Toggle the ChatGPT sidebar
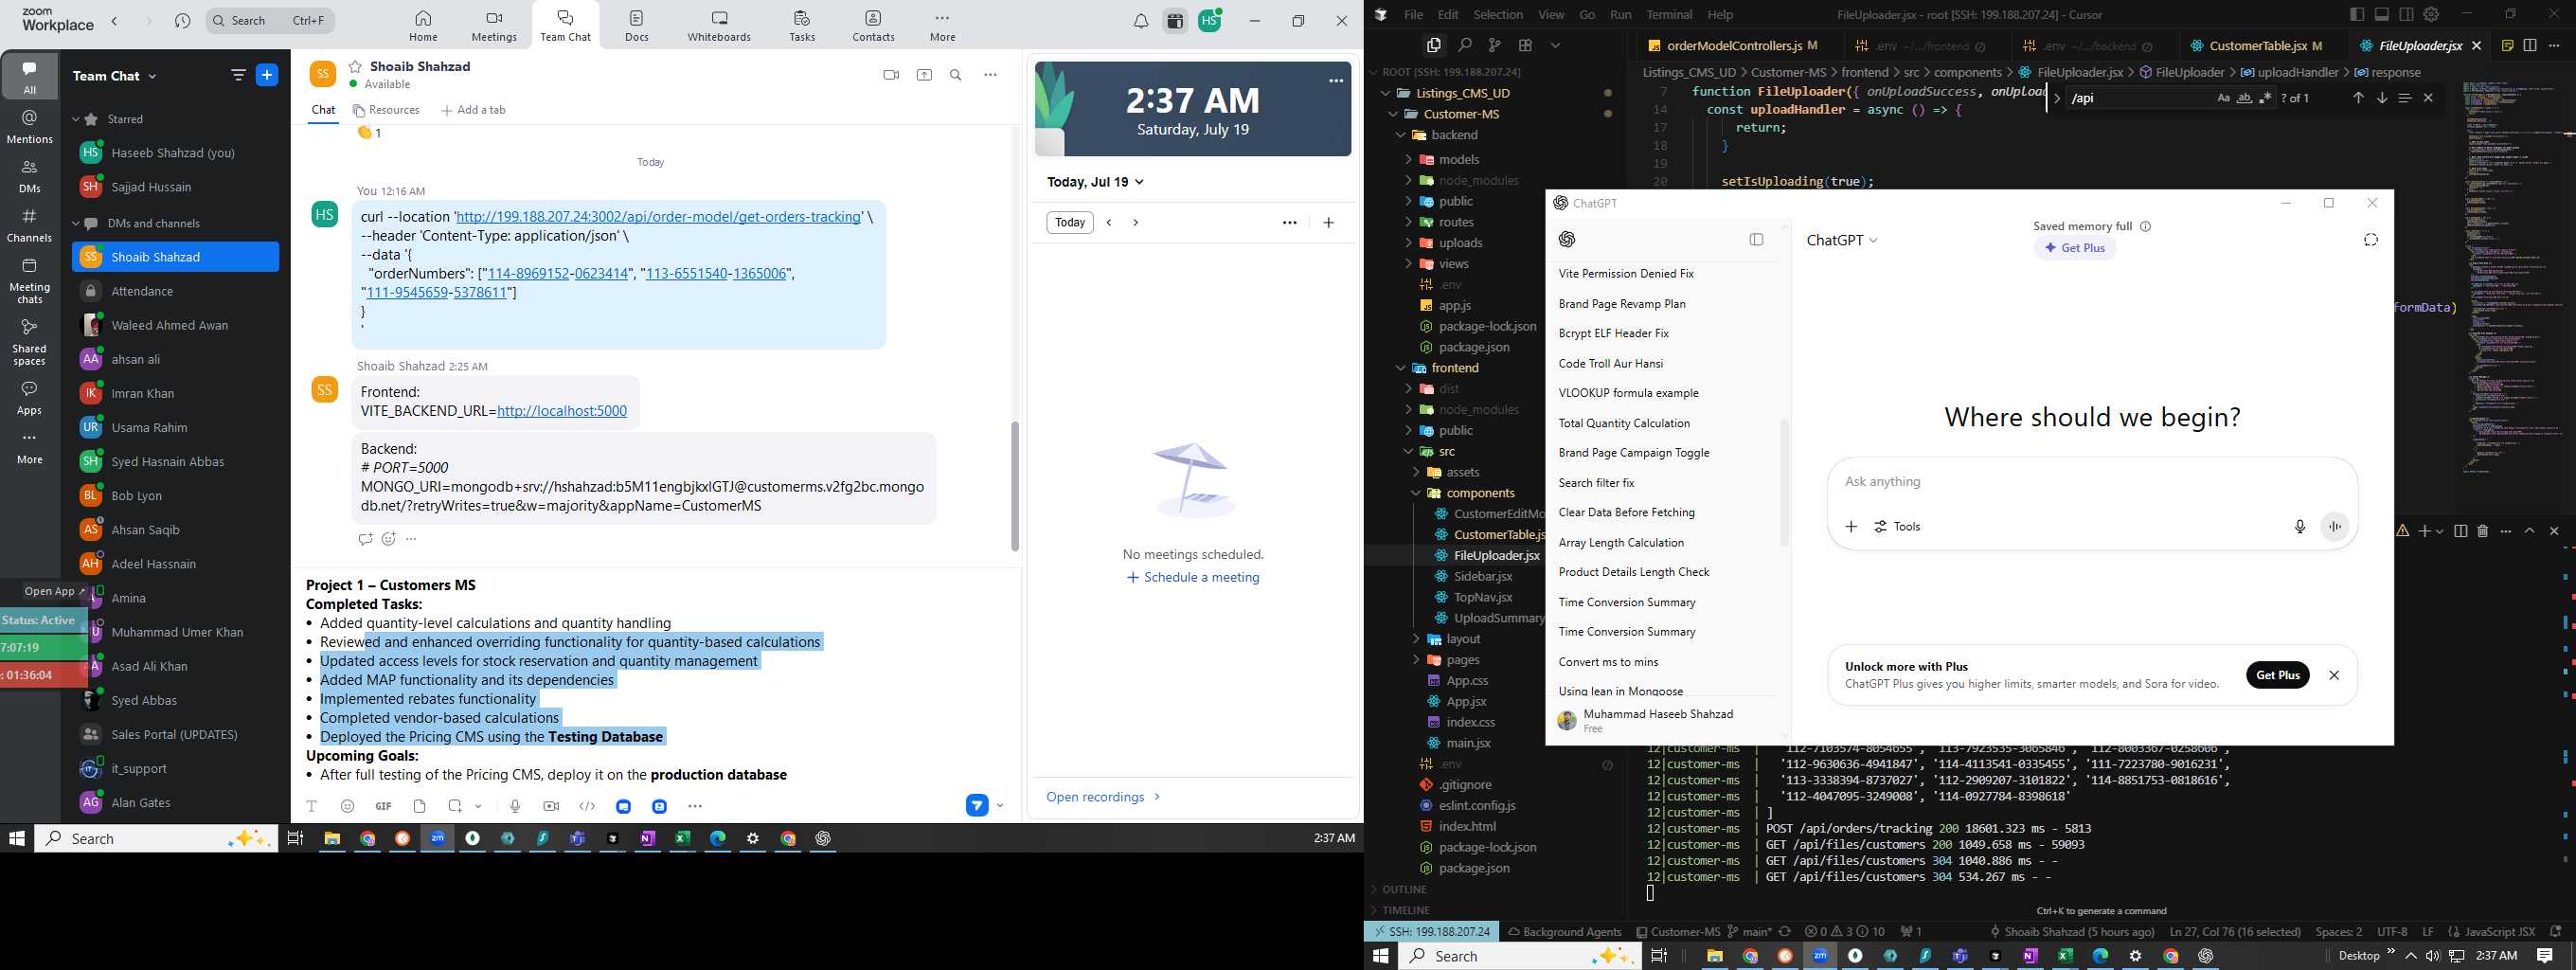This screenshot has height=970, width=2576. (1756, 240)
